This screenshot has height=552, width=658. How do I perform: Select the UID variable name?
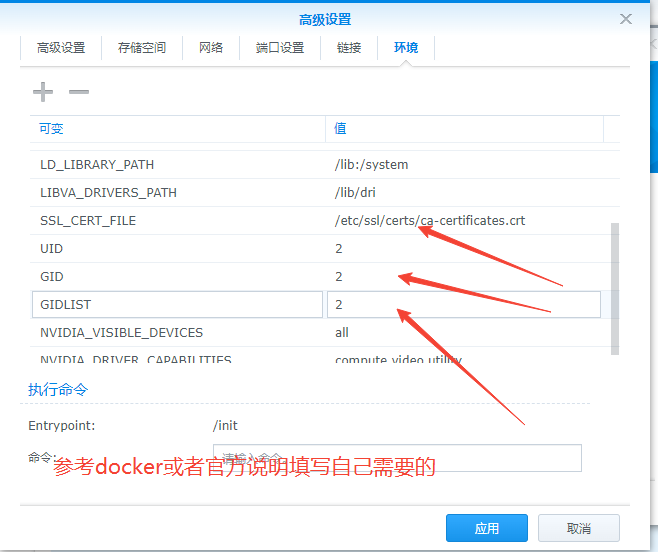click(51, 249)
